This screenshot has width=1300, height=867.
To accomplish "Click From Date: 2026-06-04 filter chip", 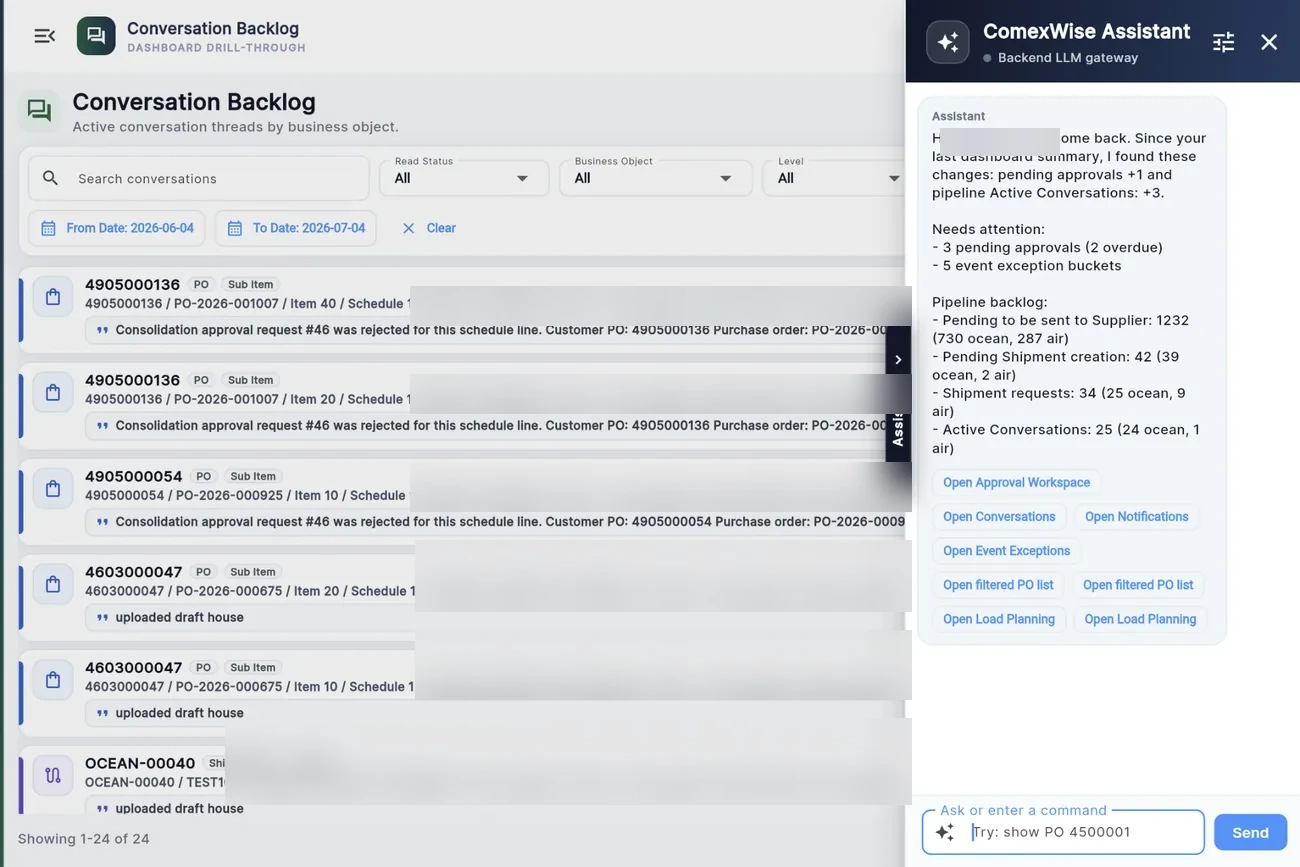I will 117,228.
